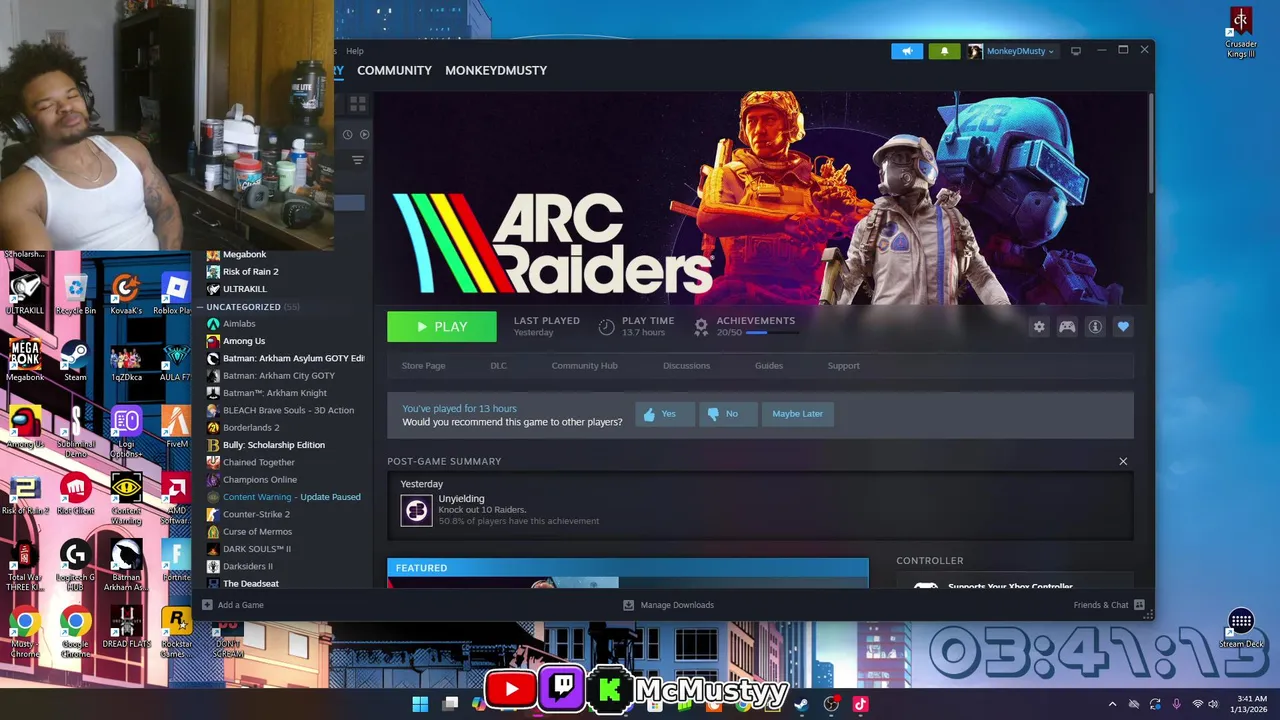
Task: Select Curse of Mermos in library
Action: pos(257,532)
